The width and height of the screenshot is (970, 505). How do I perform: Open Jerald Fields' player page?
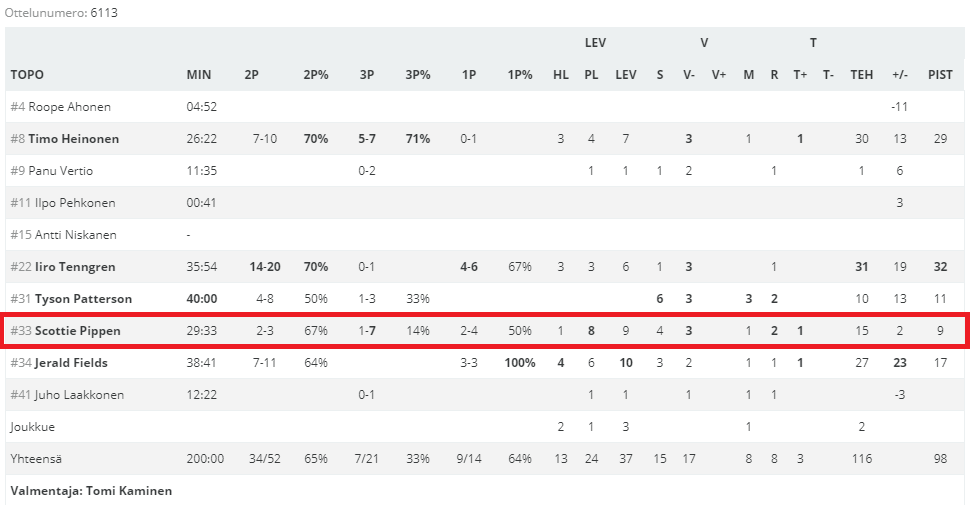tap(71, 363)
